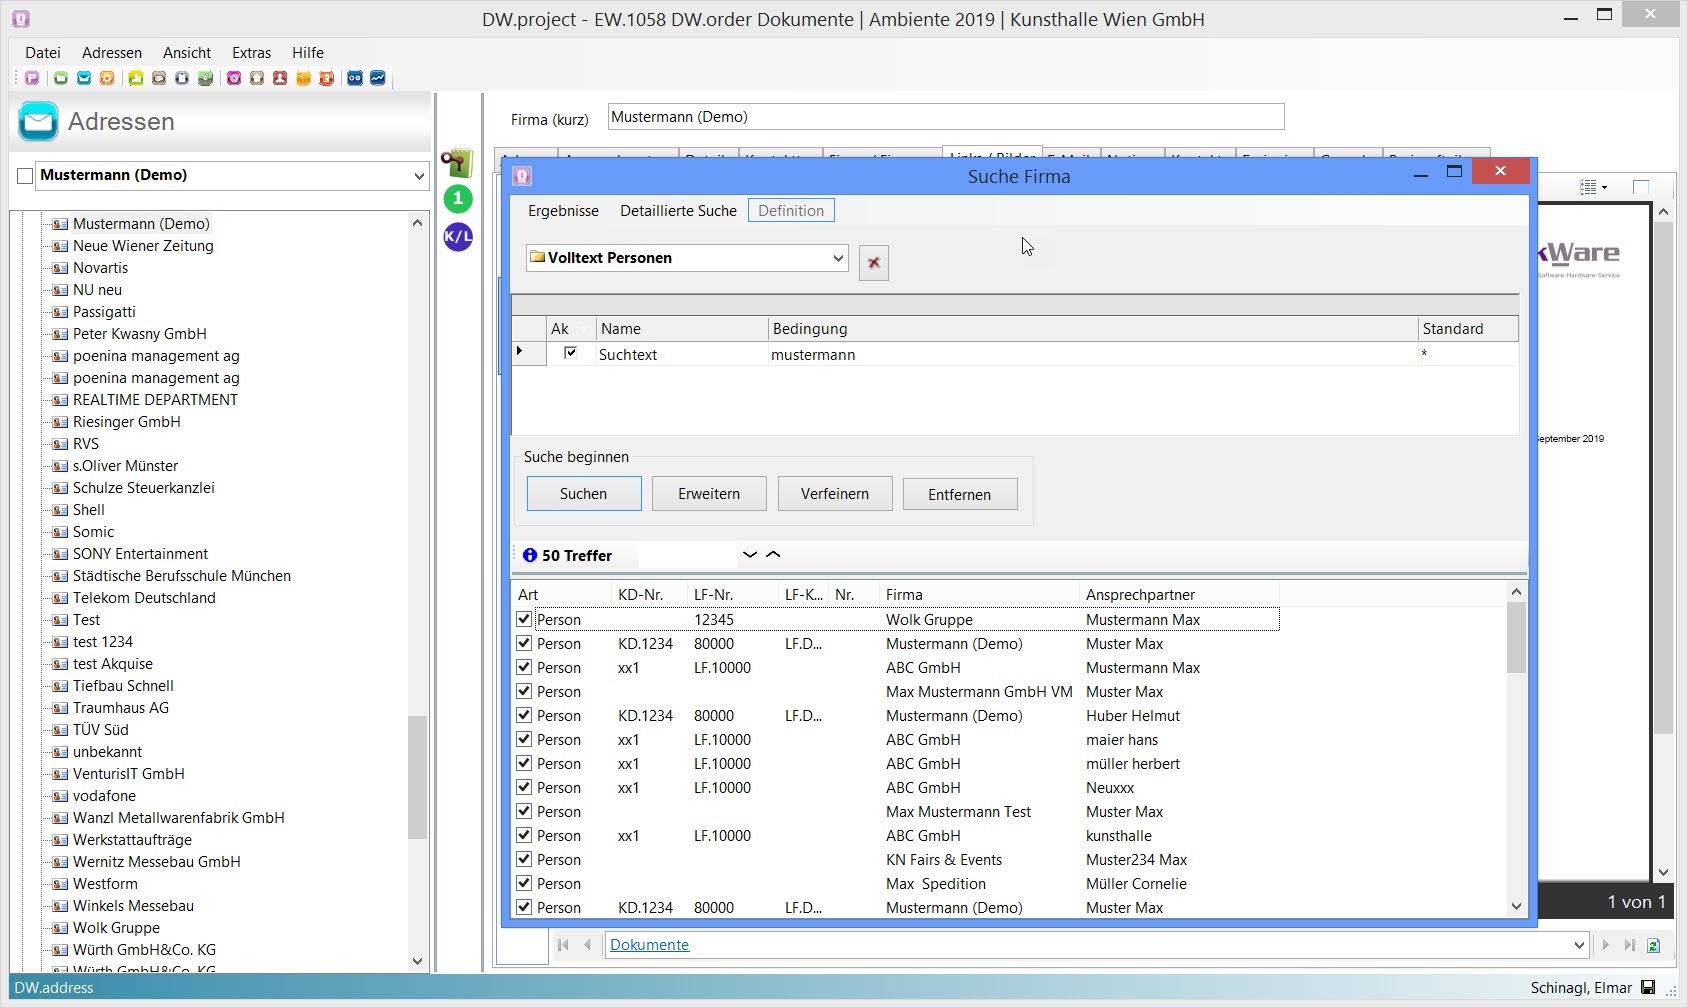This screenshot has height=1008, width=1688.
Task: Open the Dokumente dropdown at the bottom
Action: pyautogui.click(x=1578, y=945)
